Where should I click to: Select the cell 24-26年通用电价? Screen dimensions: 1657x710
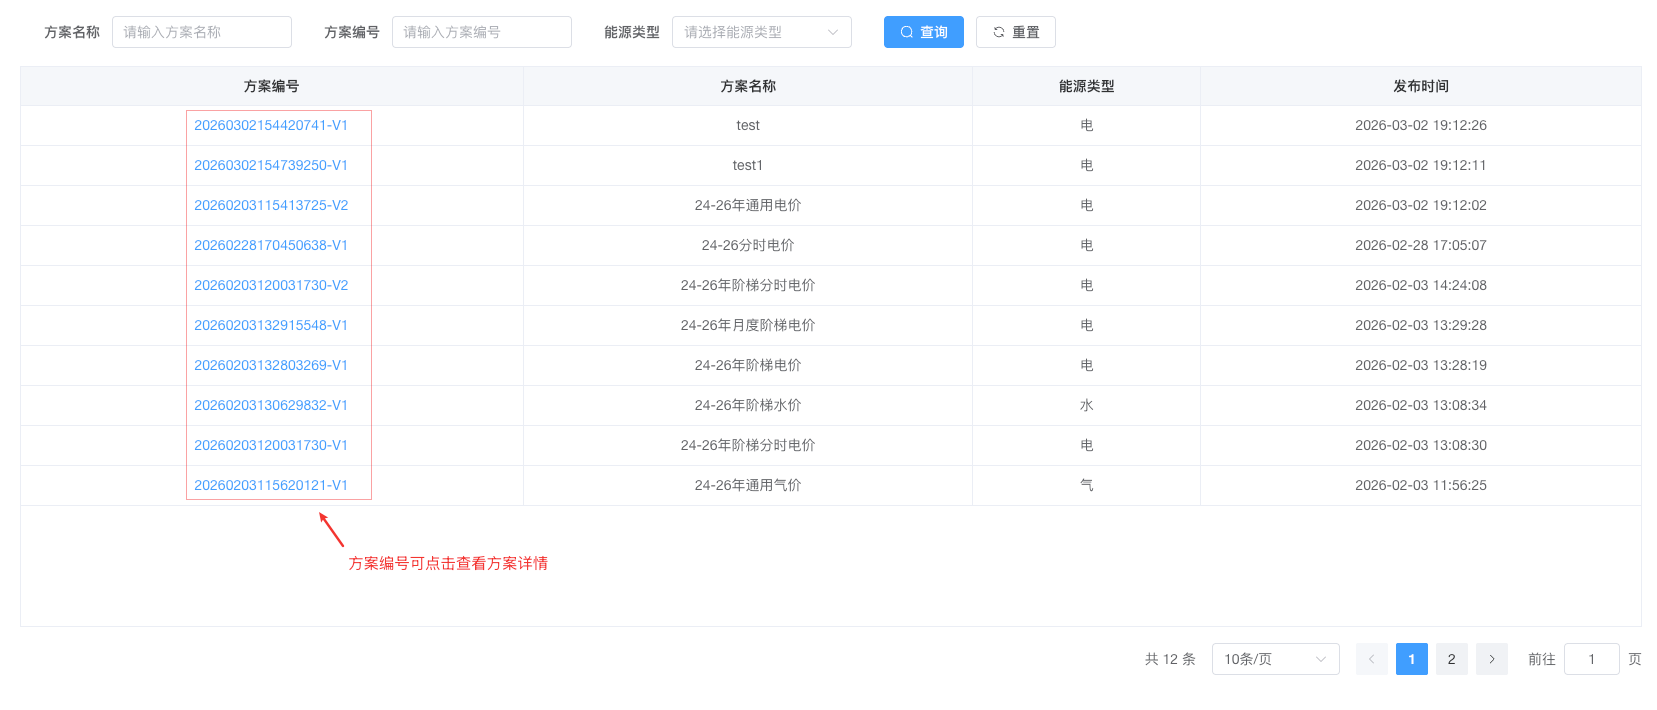(x=748, y=205)
